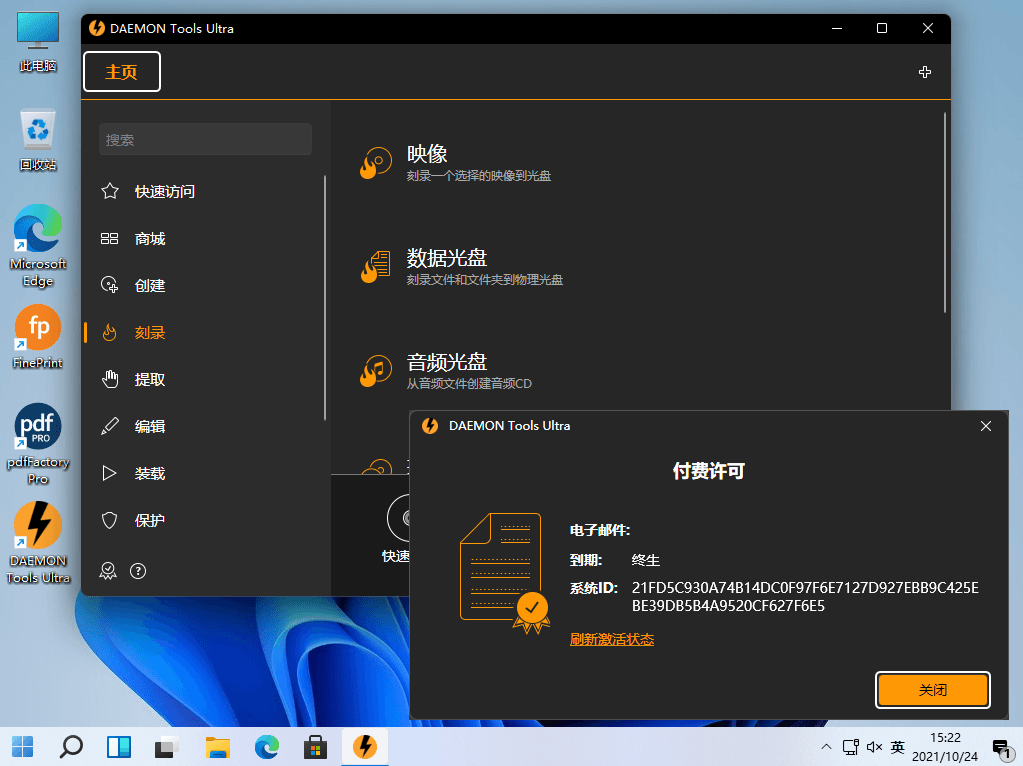Image resolution: width=1023 pixels, height=766 pixels.
Task: Open the 快速访问 star icon in sidebar
Action: click(110, 191)
